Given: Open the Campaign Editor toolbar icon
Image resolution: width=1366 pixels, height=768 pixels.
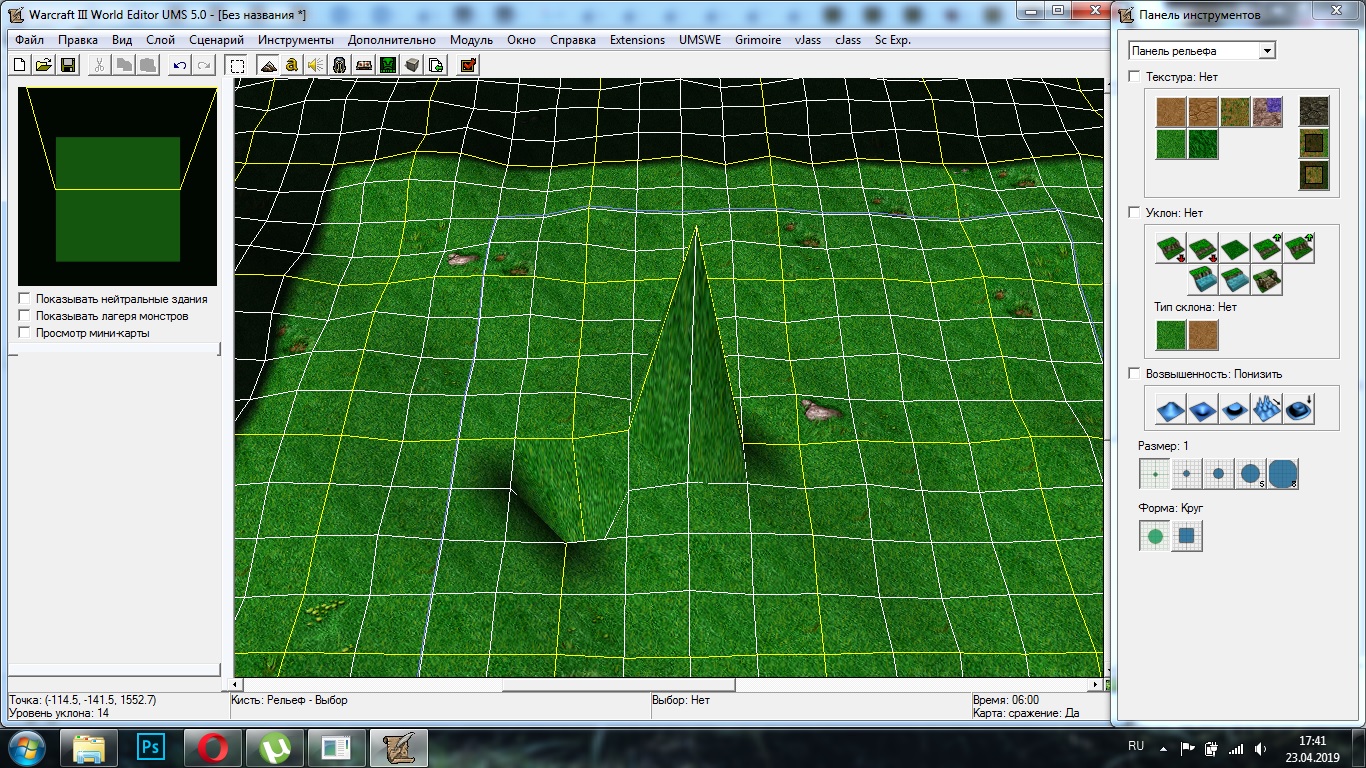Looking at the screenshot, I should tap(363, 65).
